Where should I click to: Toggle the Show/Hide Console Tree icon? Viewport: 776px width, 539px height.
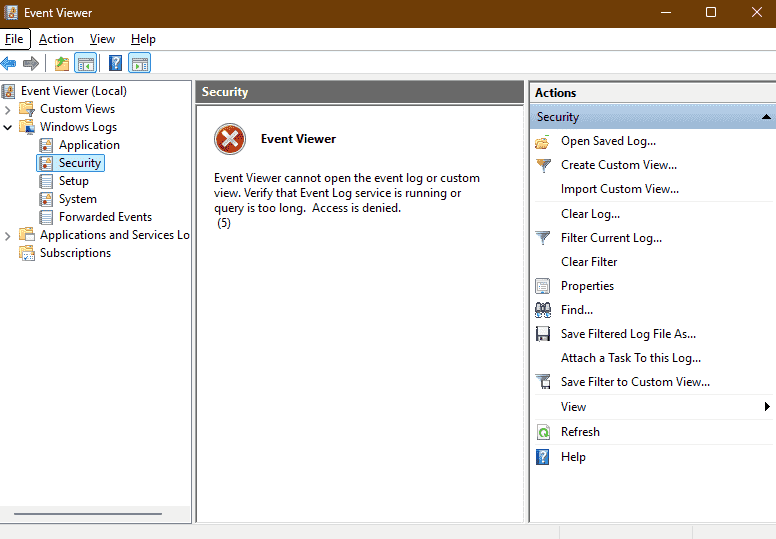tap(86, 63)
